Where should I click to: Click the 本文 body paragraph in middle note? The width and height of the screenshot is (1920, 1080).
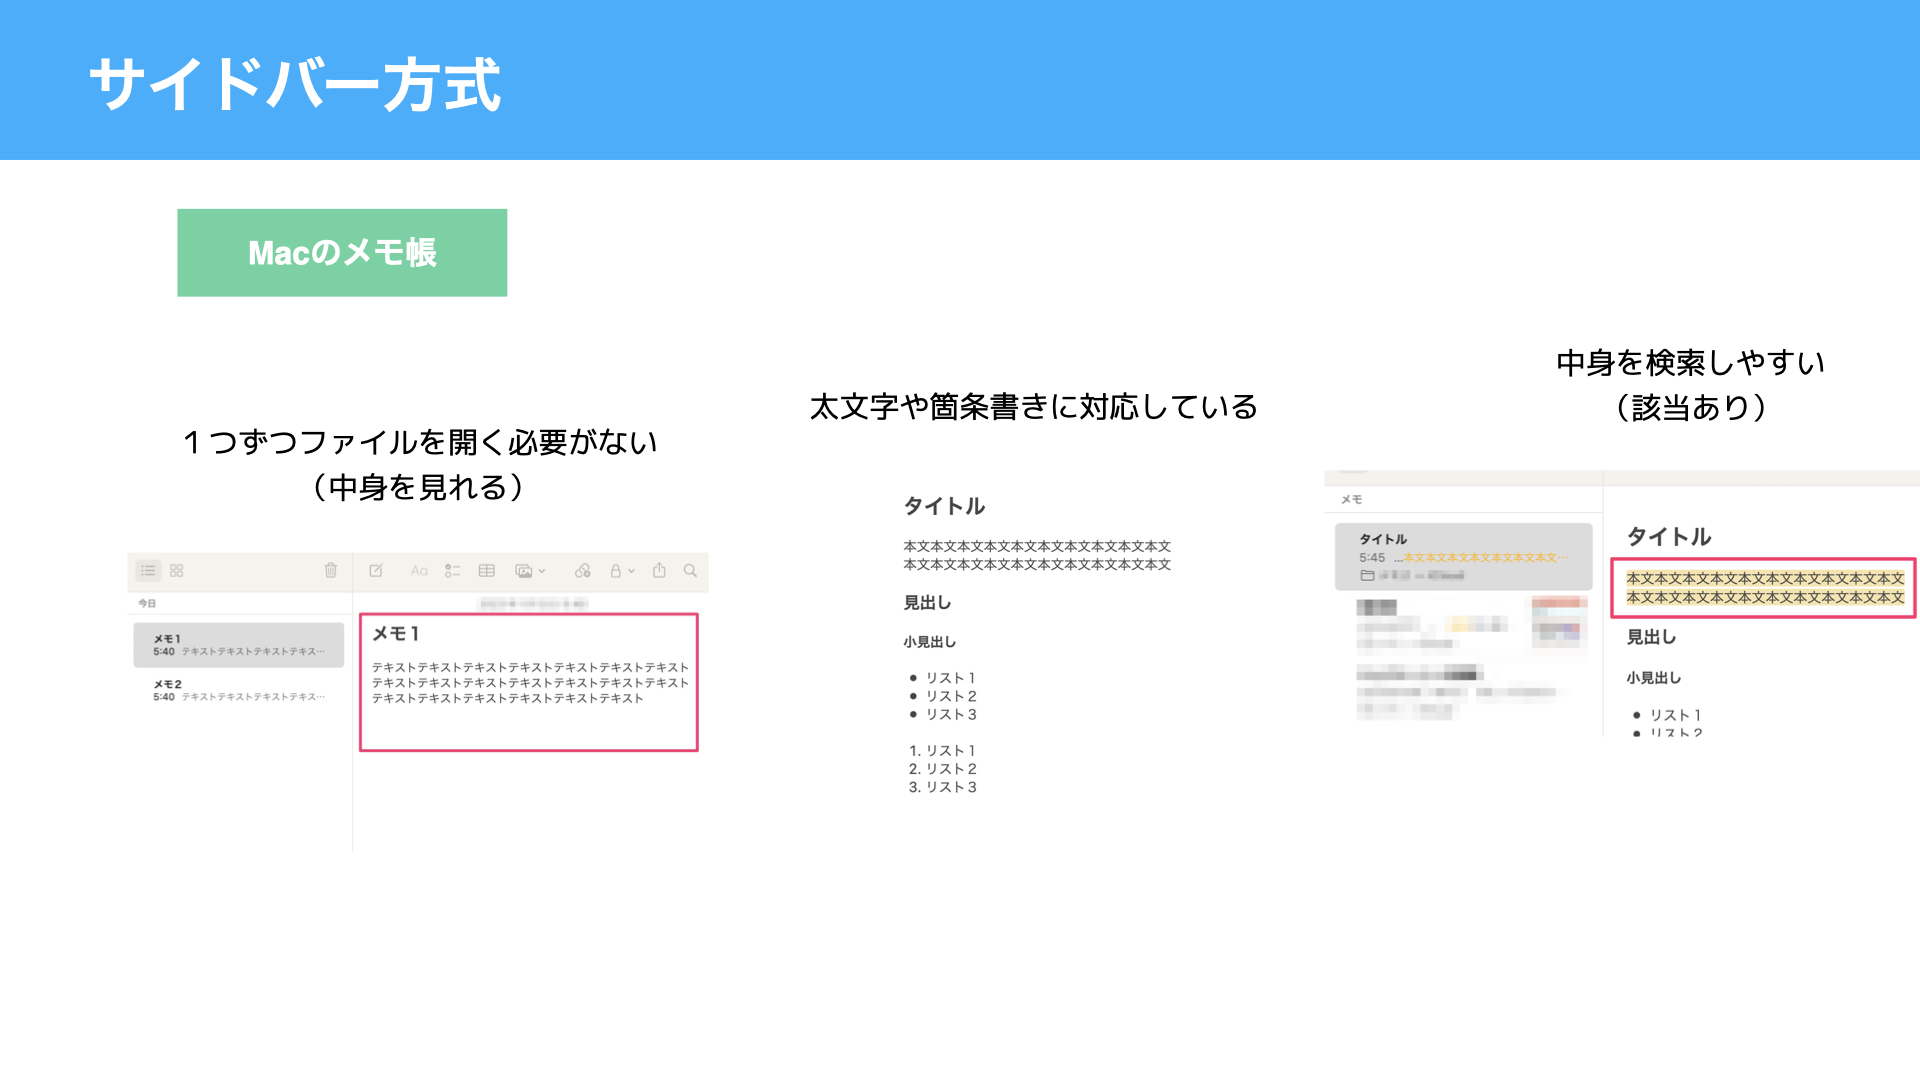(1037, 555)
